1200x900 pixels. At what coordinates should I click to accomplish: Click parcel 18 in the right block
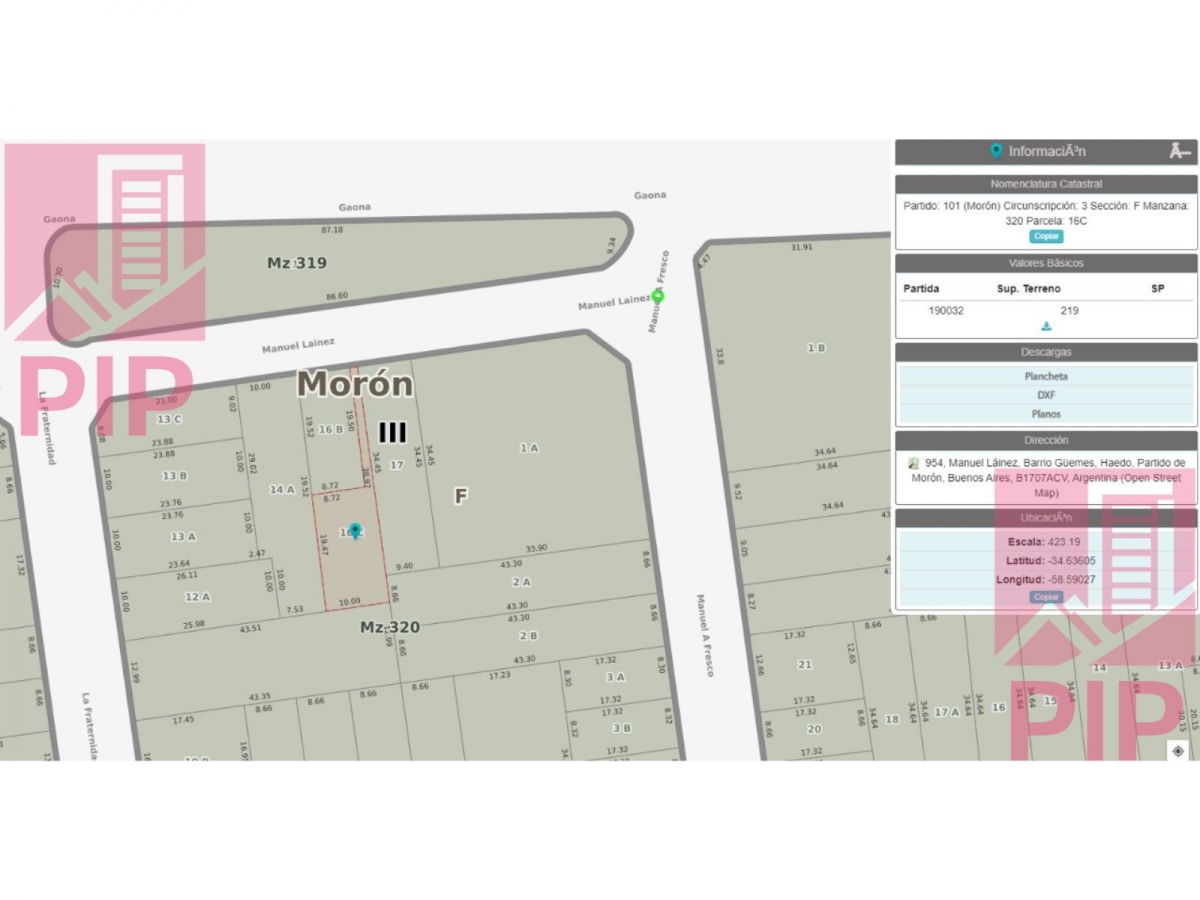click(x=892, y=719)
